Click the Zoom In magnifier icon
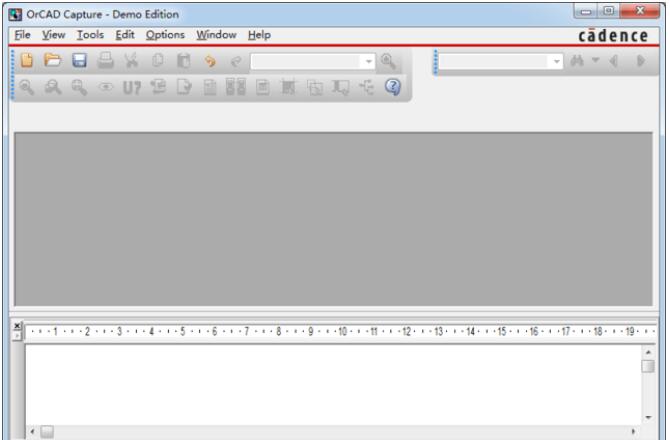 (x=26, y=87)
